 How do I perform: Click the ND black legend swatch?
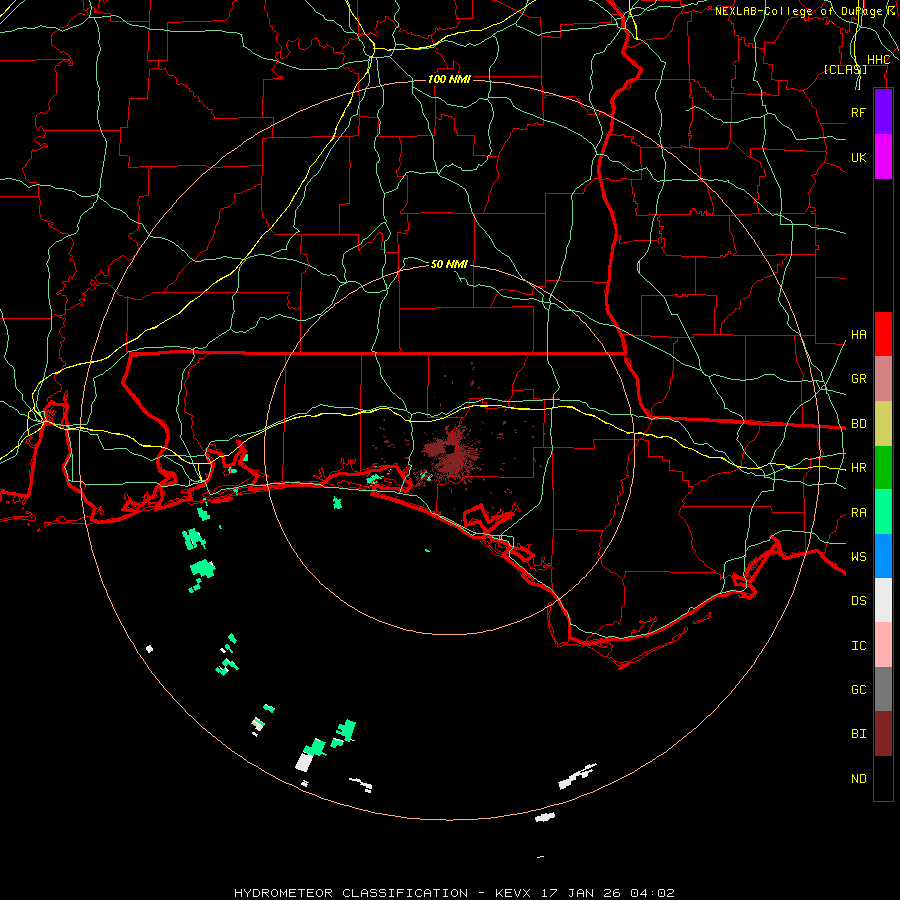click(883, 778)
